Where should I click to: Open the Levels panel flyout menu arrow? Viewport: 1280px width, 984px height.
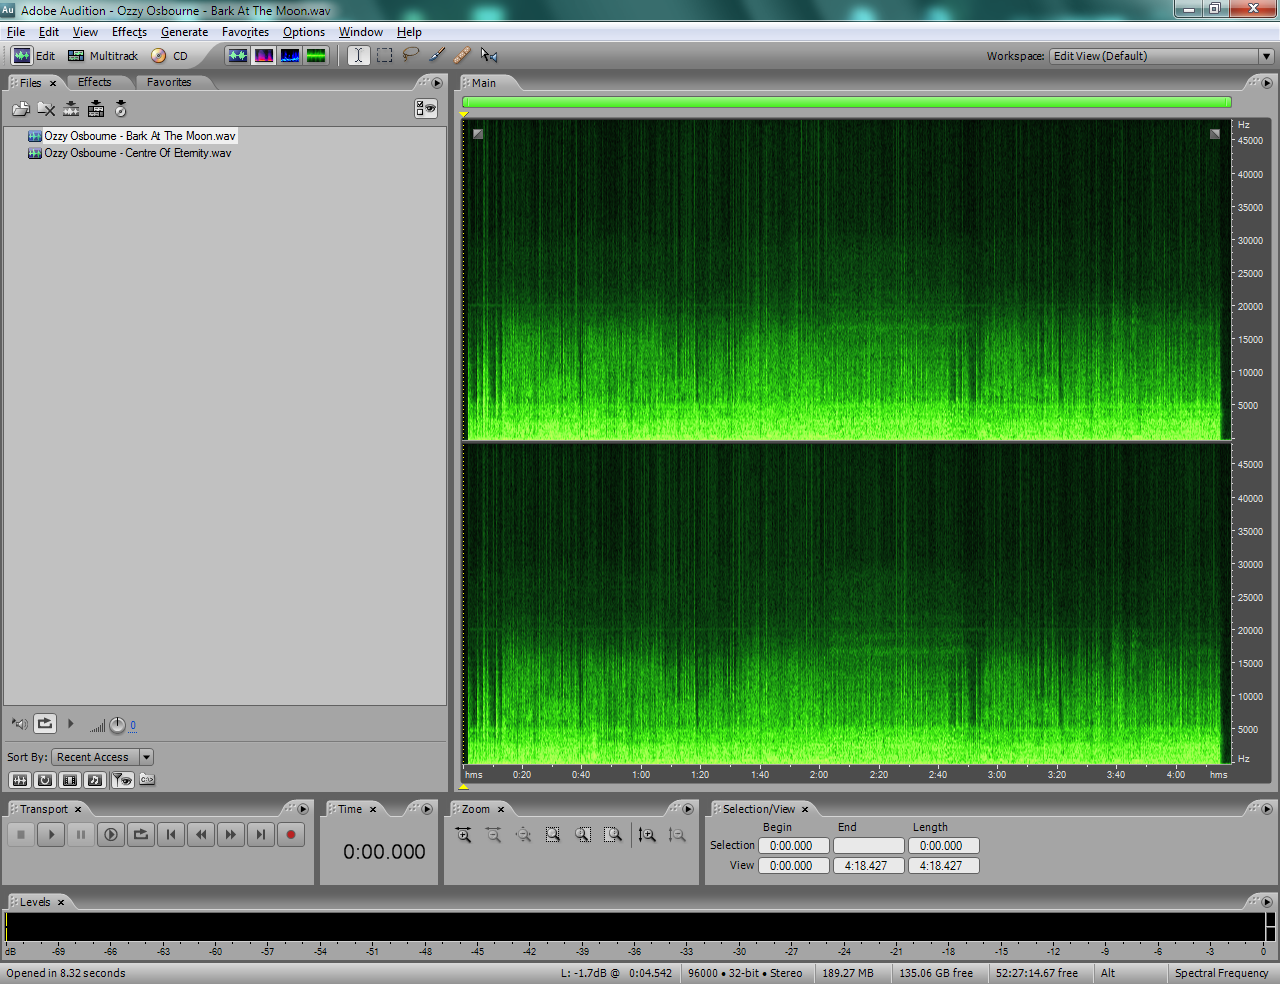[x=1266, y=902]
